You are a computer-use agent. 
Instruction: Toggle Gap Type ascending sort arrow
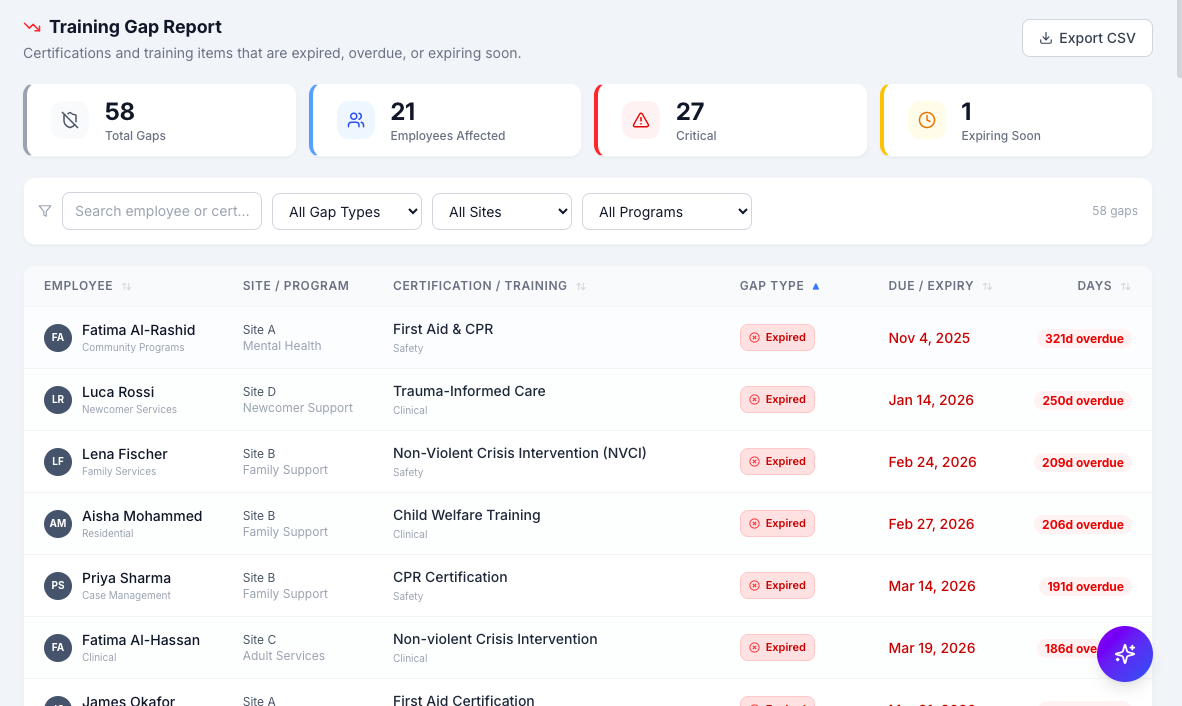point(816,286)
